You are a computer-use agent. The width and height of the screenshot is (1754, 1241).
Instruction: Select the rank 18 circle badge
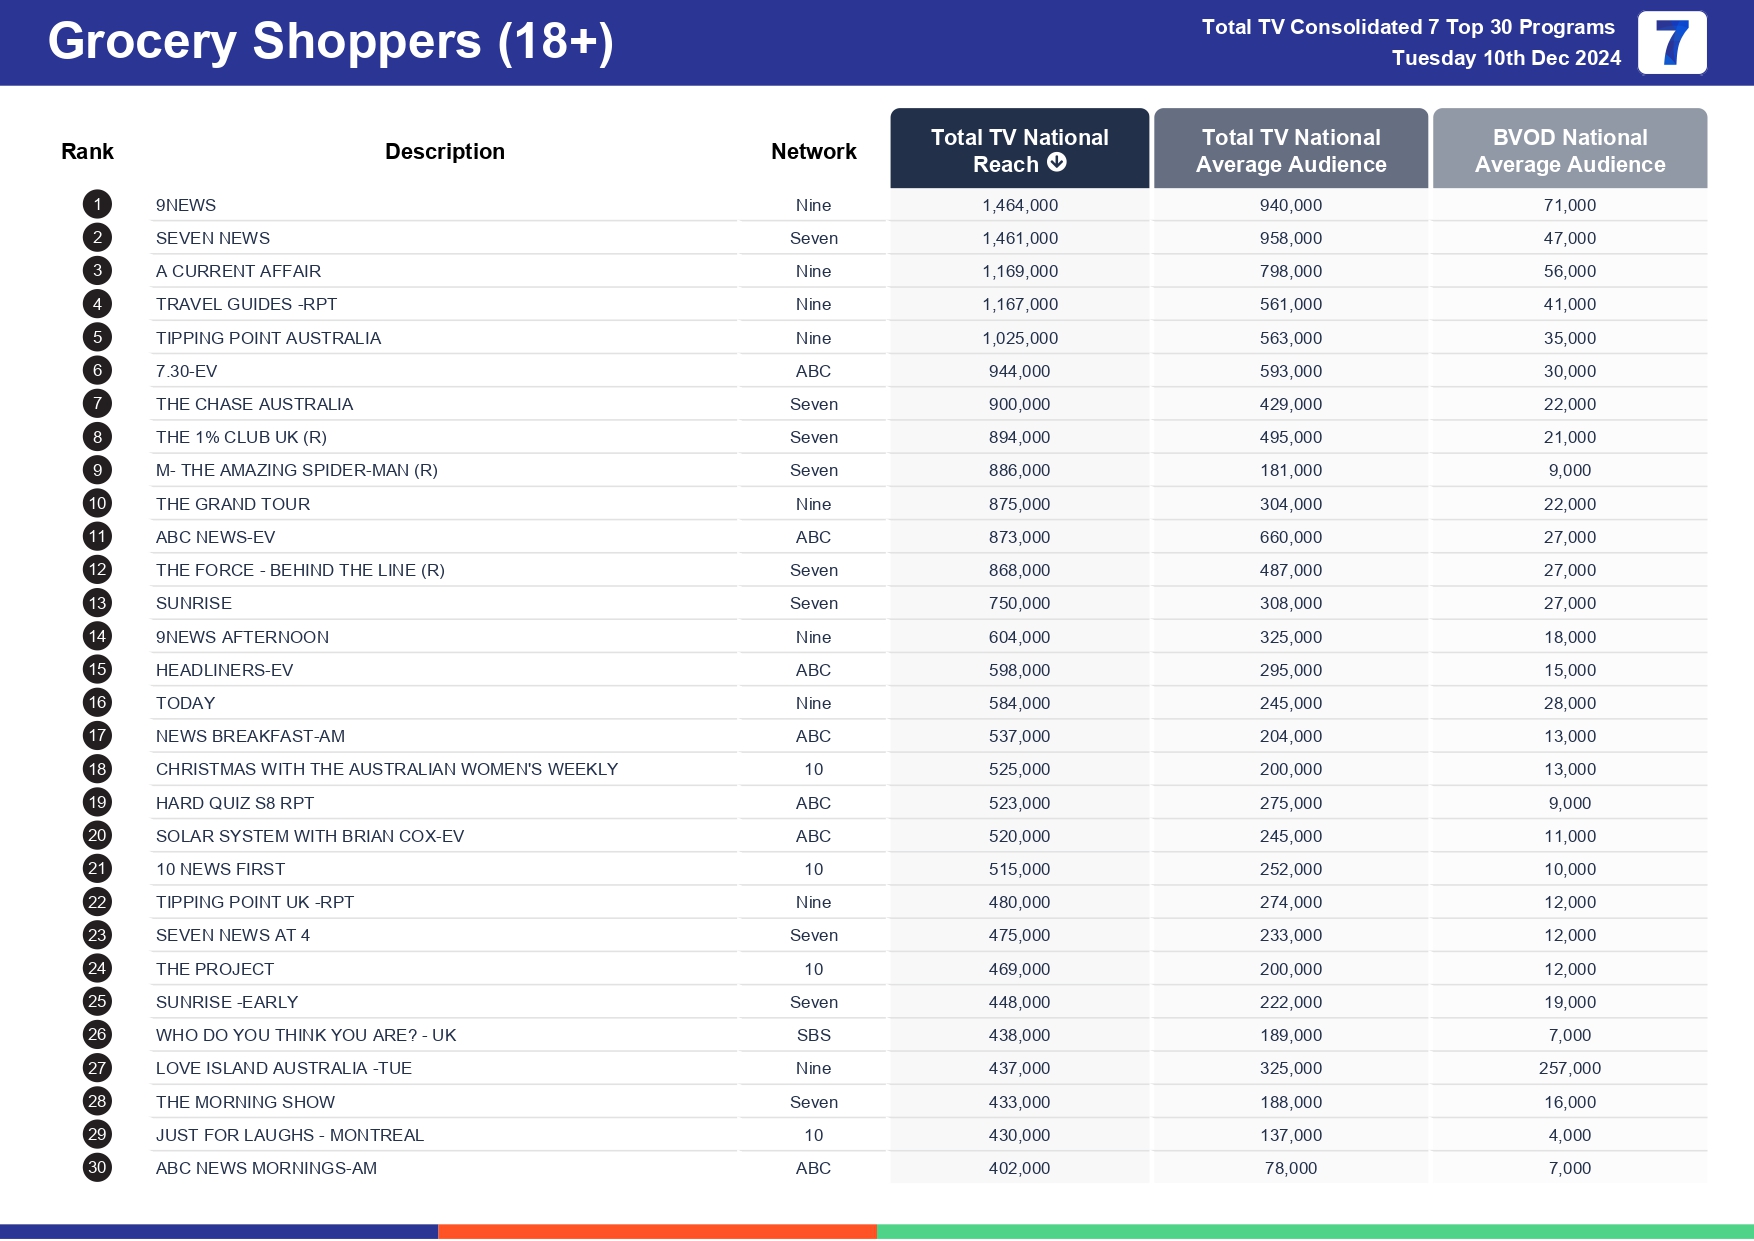click(97, 769)
